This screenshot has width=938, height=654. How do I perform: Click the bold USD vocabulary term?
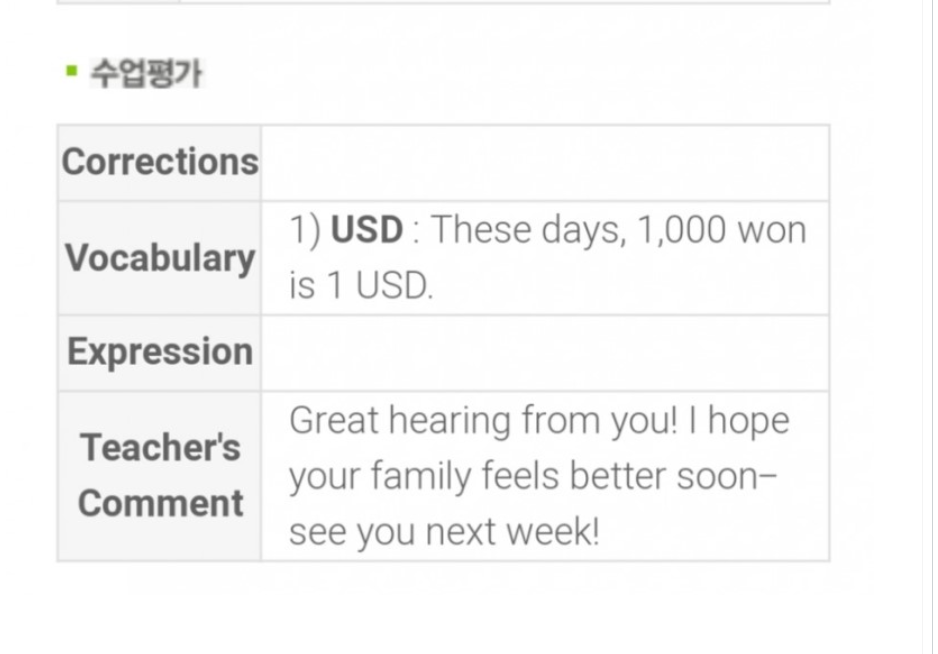tap(367, 229)
